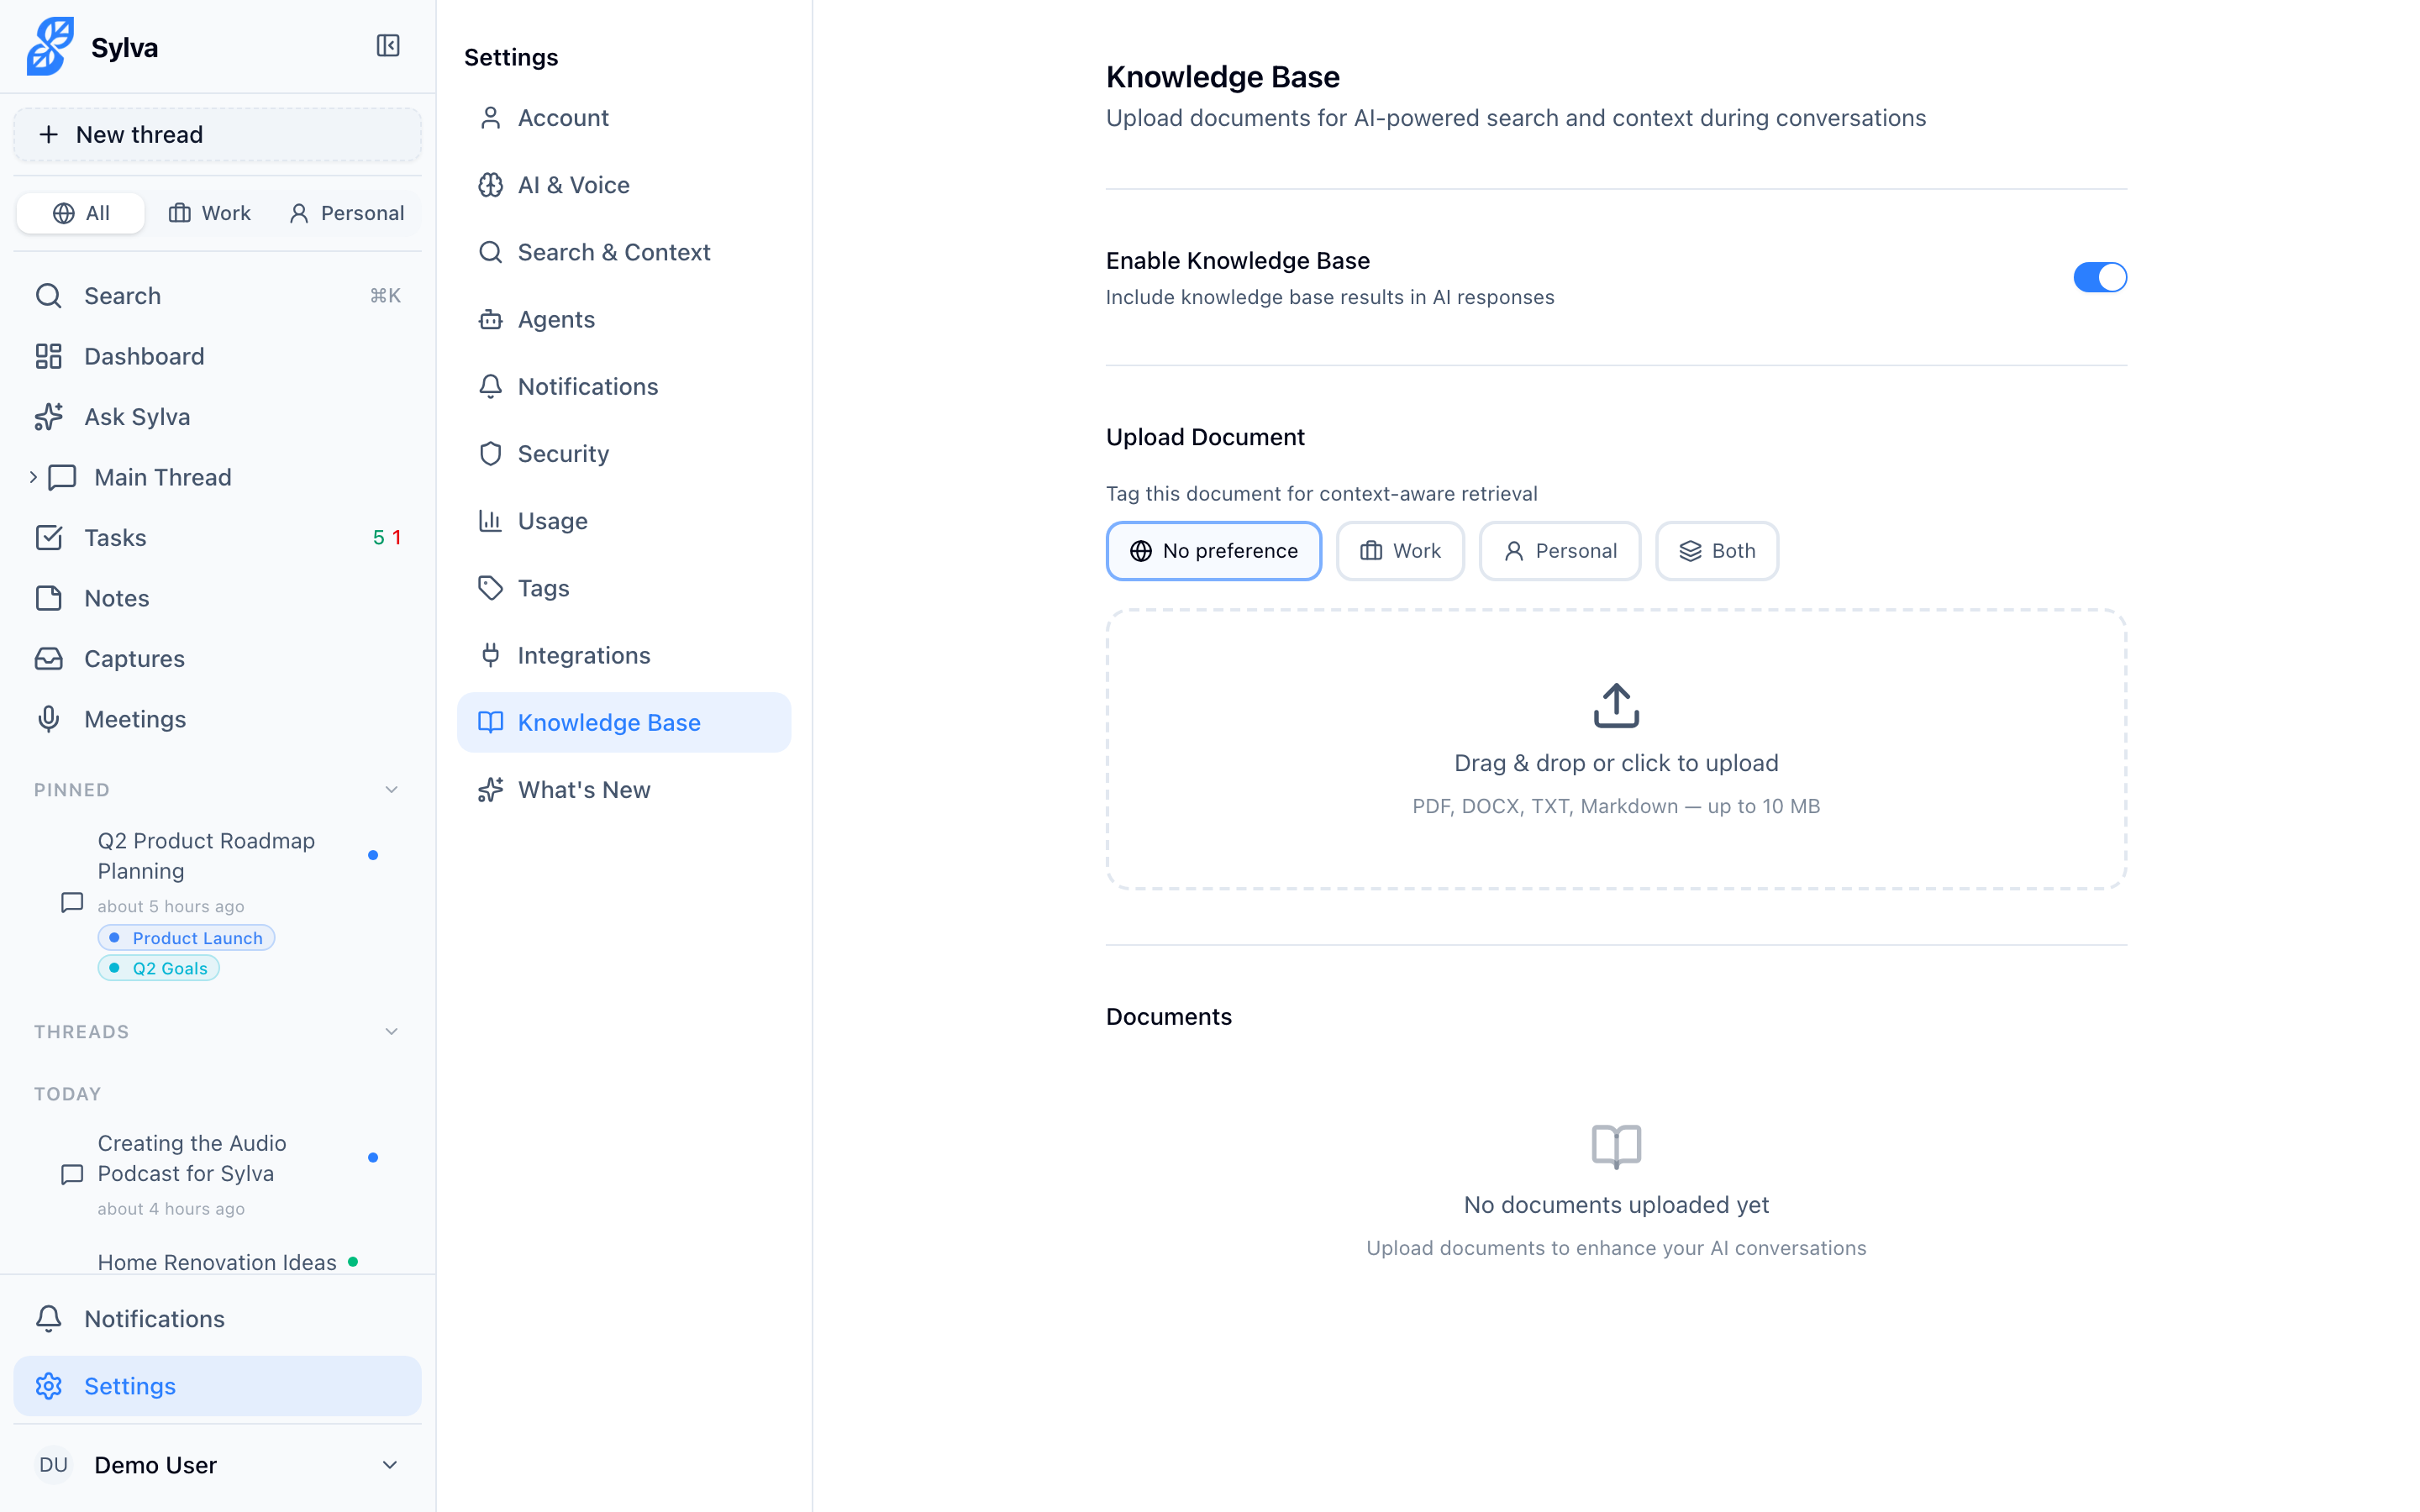Image resolution: width=2420 pixels, height=1512 pixels.
Task: Click the unread dot on Q2 Roadmap thread
Action: pyautogui.click(x=373, y=855)
